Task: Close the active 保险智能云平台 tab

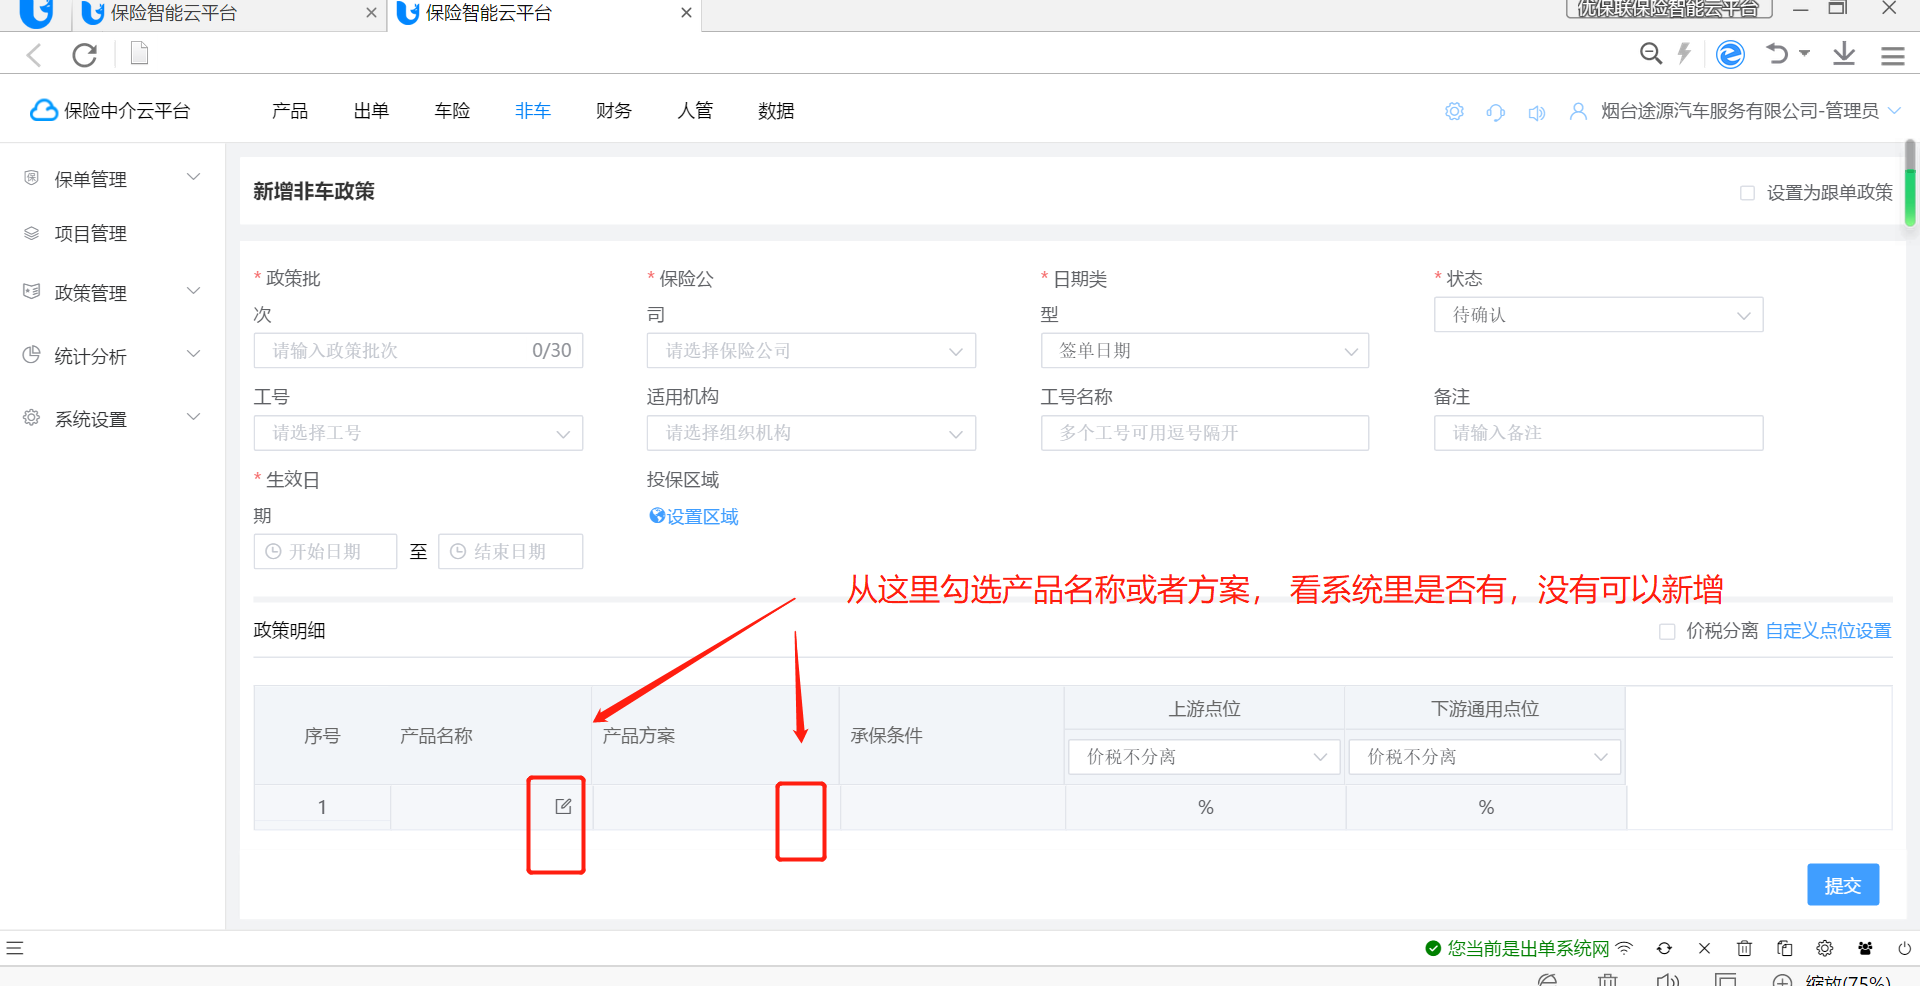Action: click(686, 13)
